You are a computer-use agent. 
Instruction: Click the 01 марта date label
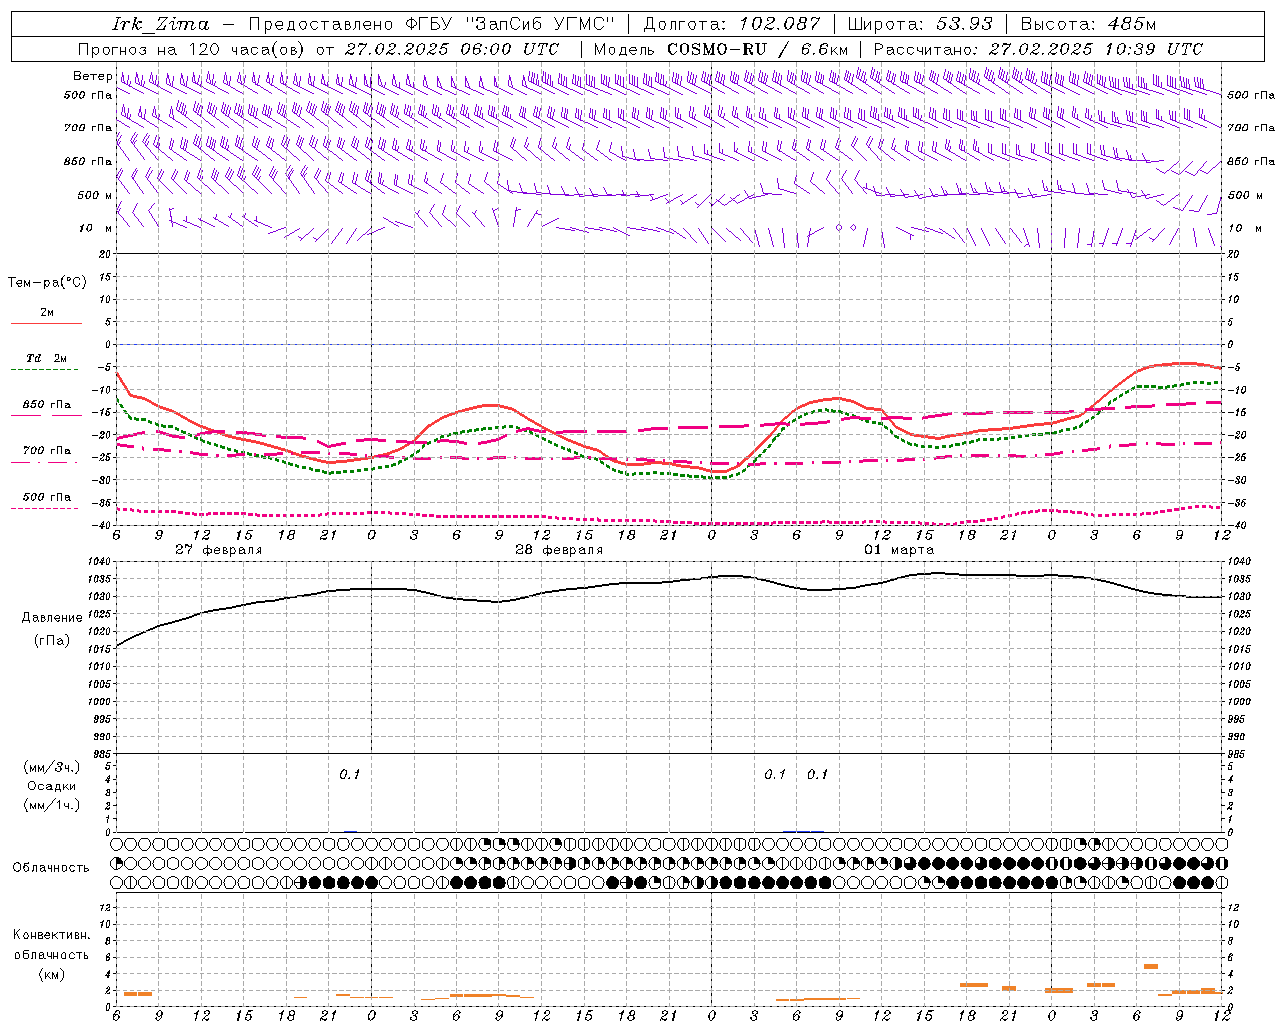(899, 550)
